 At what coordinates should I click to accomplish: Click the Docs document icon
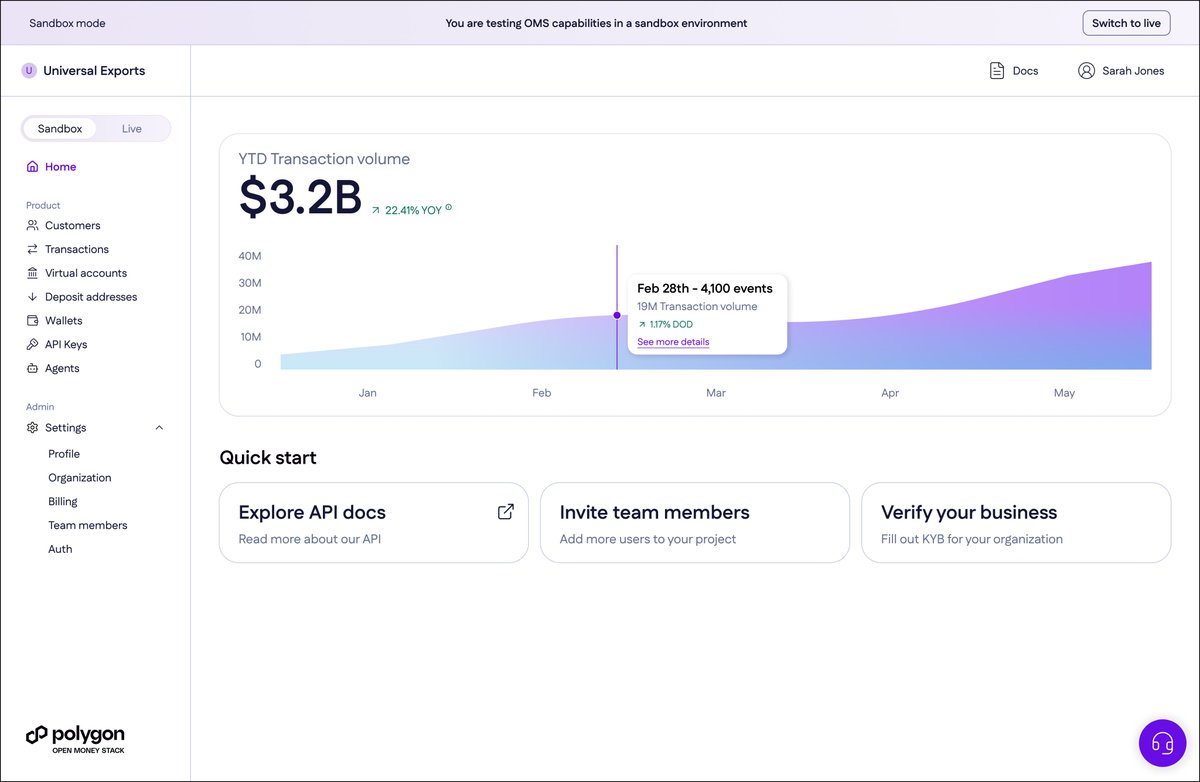[996, 71]
